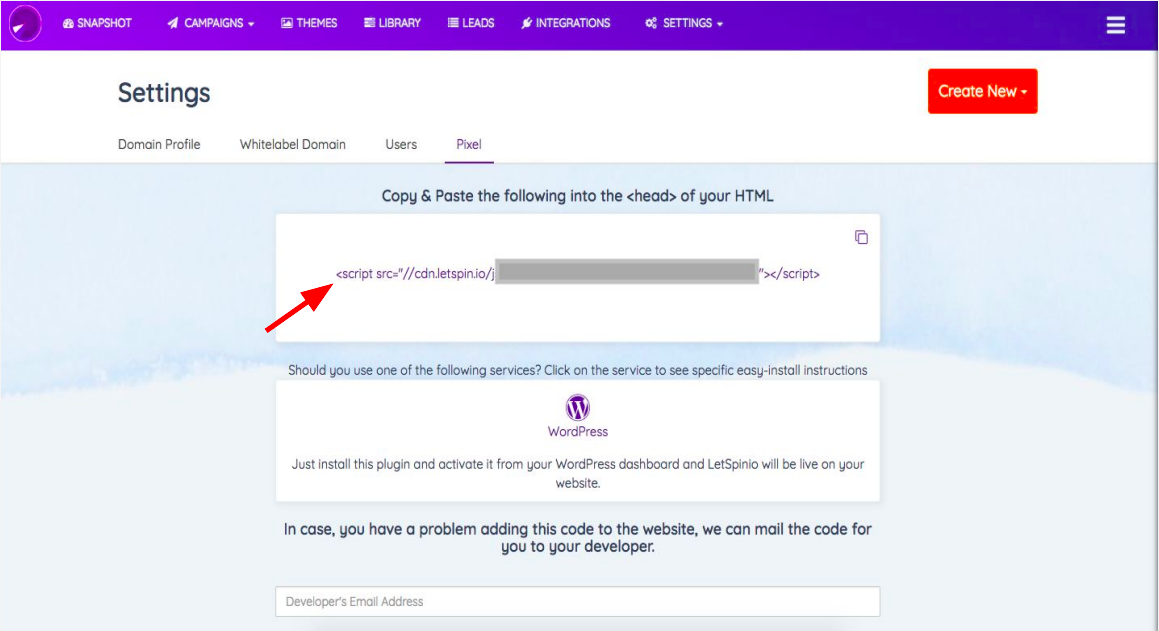Viewport: 1159px width, 631px height.
Task: Go to the Themes page
Action: point(309,23)
